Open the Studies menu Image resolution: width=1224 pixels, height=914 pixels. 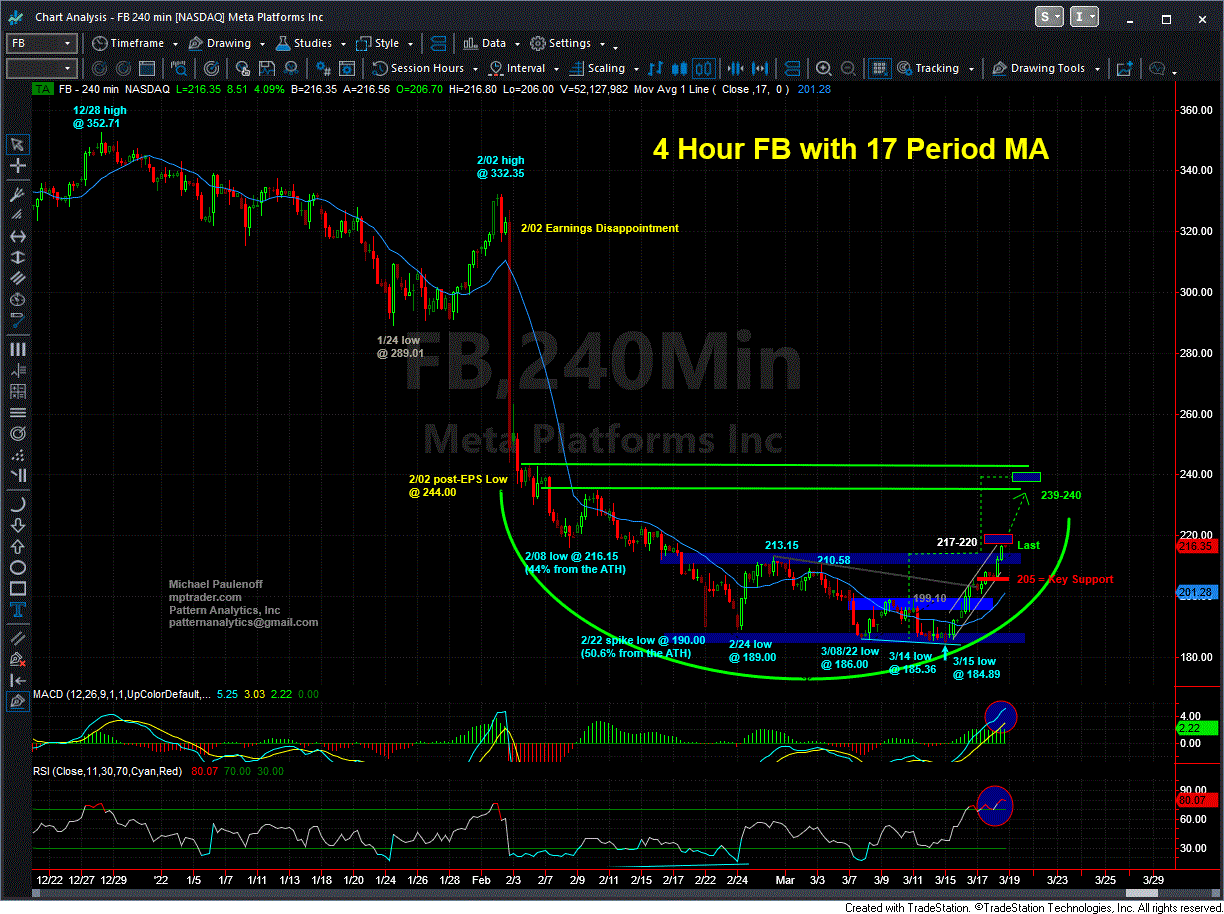(309, 43)
